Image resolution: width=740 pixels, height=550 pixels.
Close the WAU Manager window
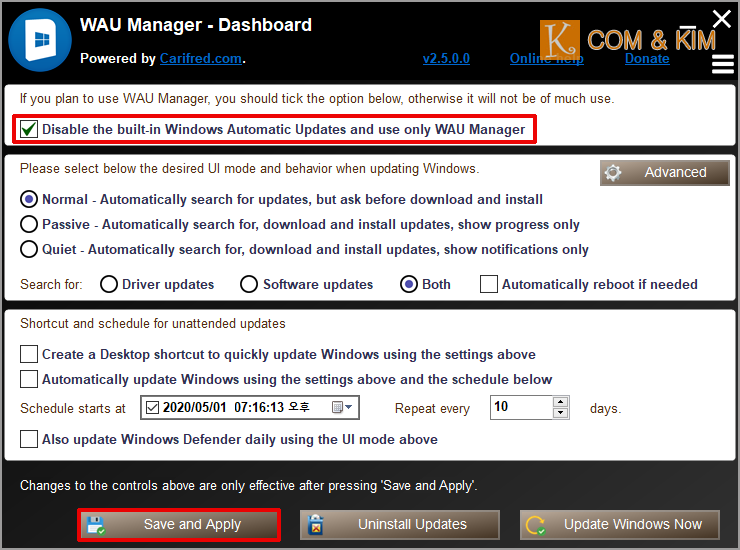click(722, 19)
